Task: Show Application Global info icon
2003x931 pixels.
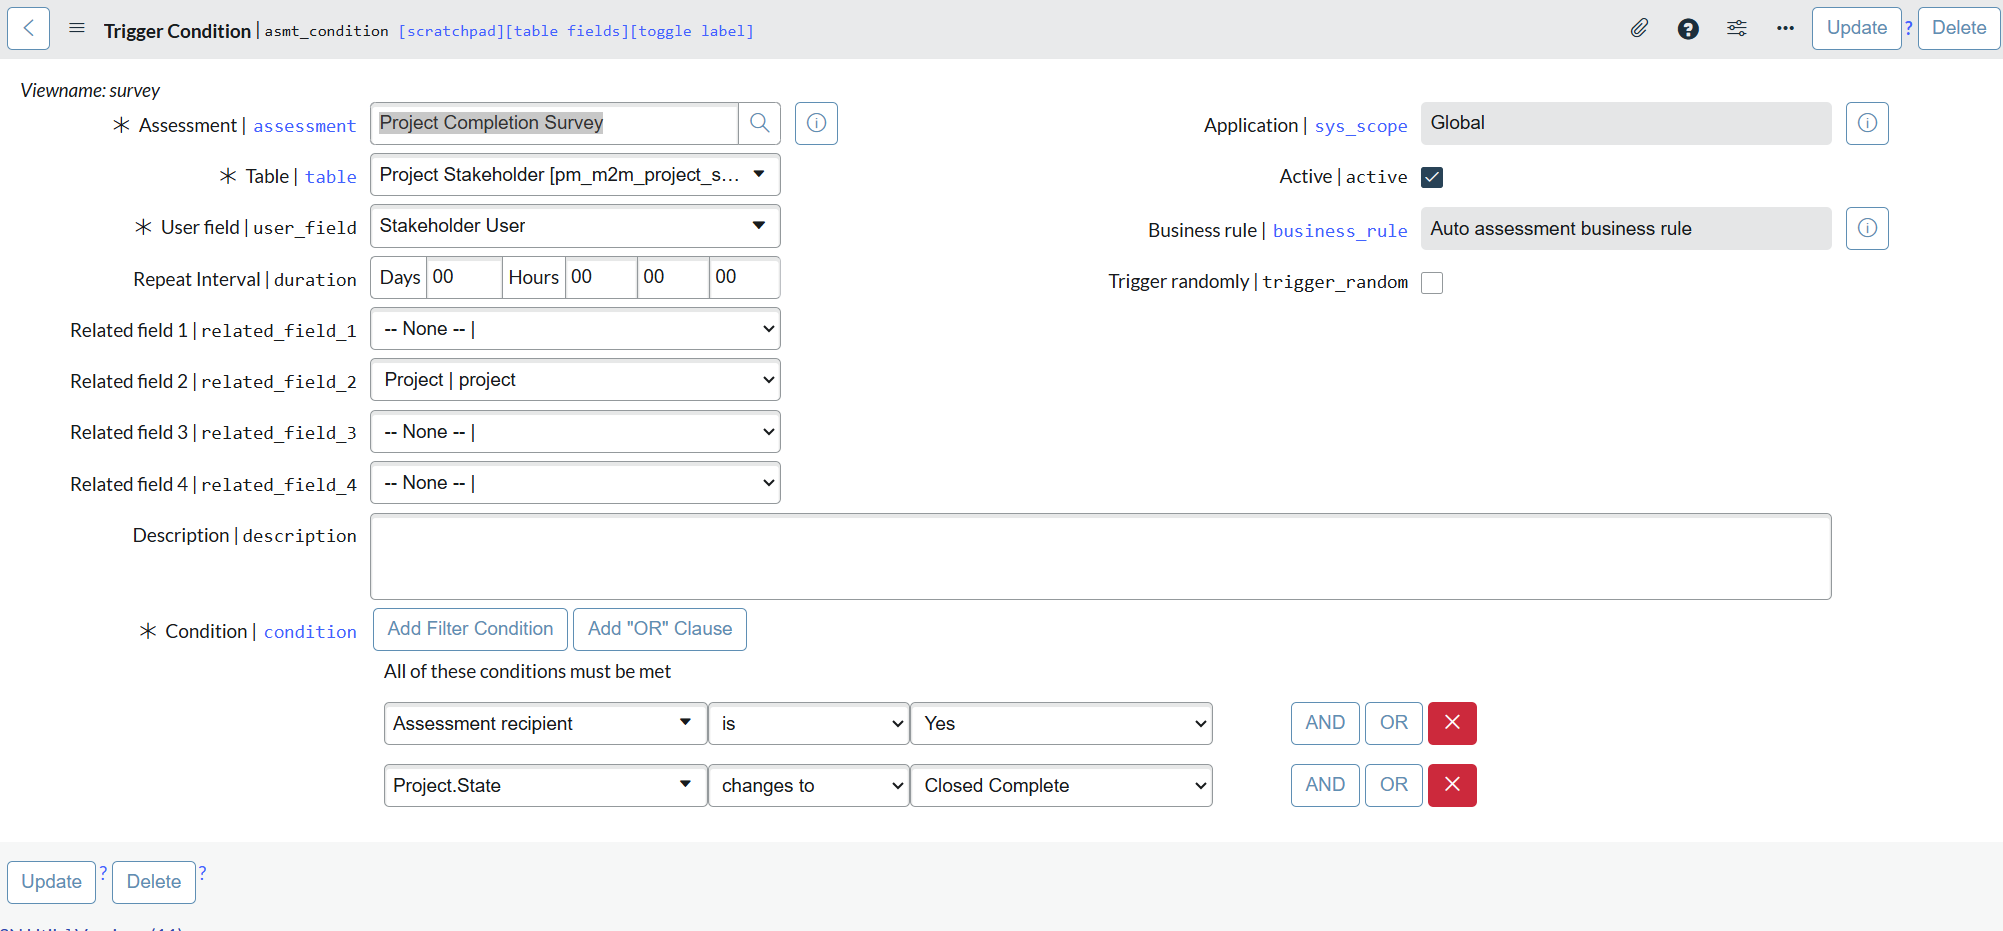Action: pos(1867,123)
